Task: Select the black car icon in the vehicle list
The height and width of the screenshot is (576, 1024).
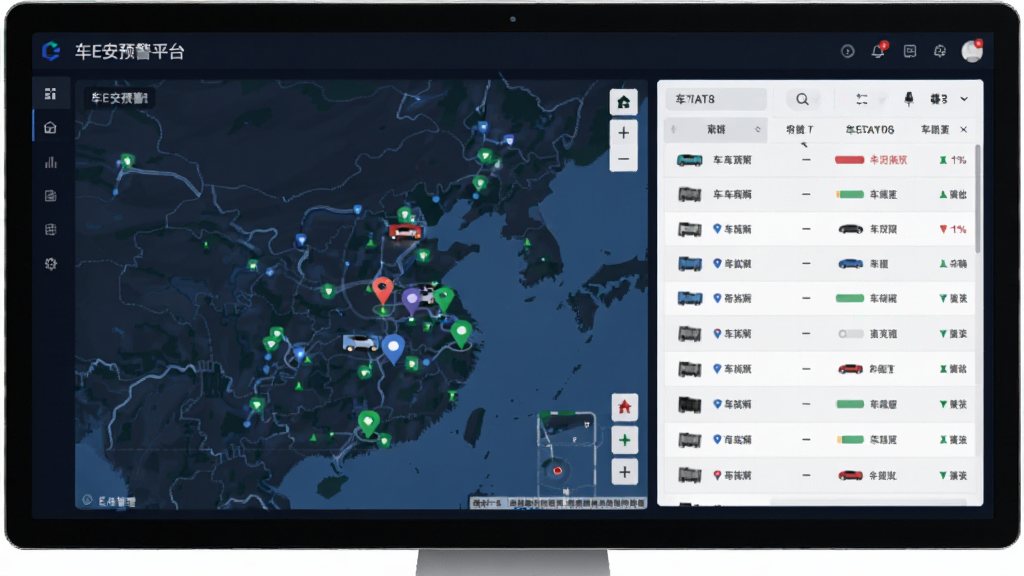Action: pyautogui.click(x=850, y=229)
